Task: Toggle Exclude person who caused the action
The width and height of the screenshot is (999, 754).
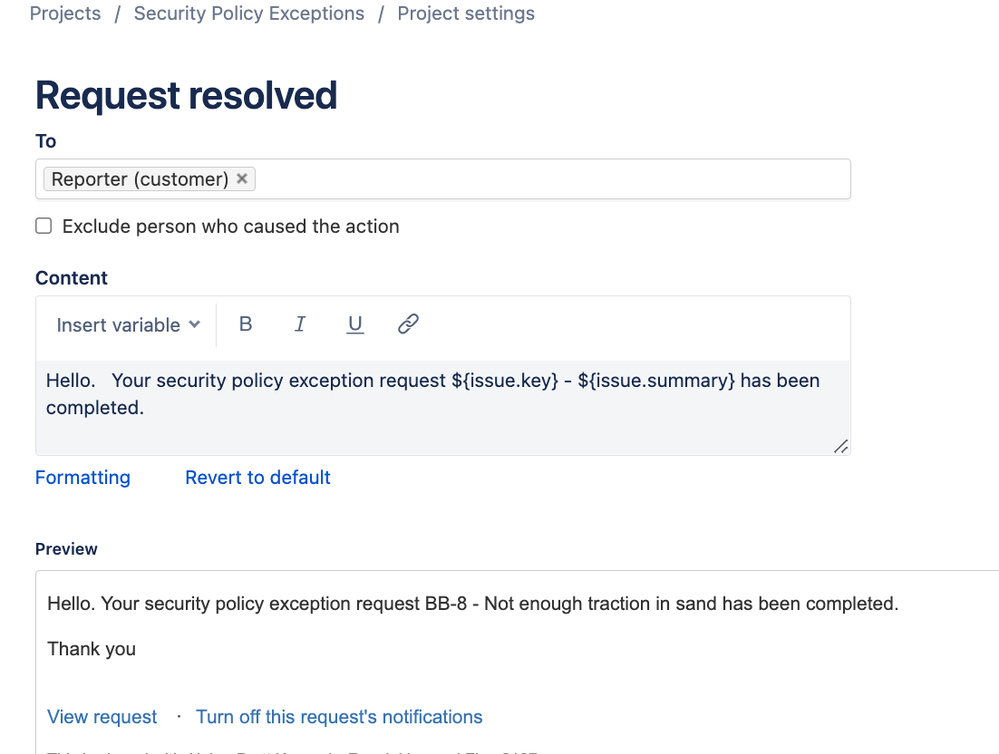Action: click(x=44, y=226)
